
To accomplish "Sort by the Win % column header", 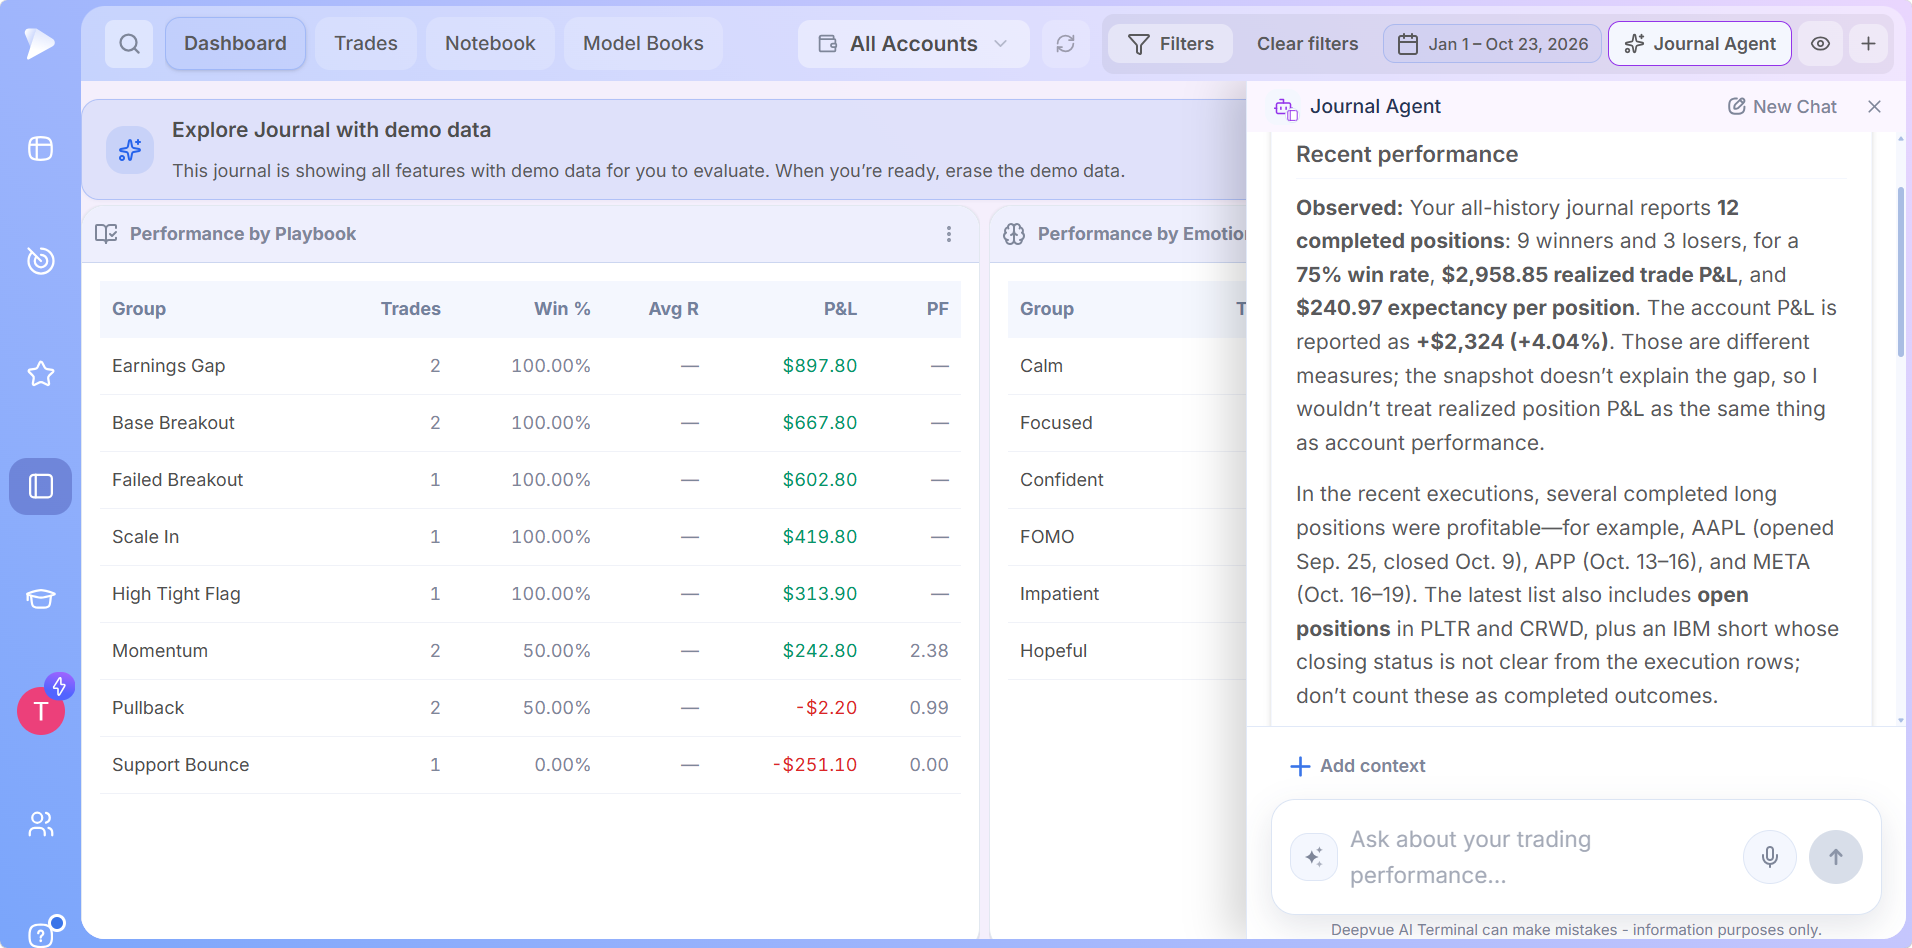I will pyautogui.click(x=562, y=309).
